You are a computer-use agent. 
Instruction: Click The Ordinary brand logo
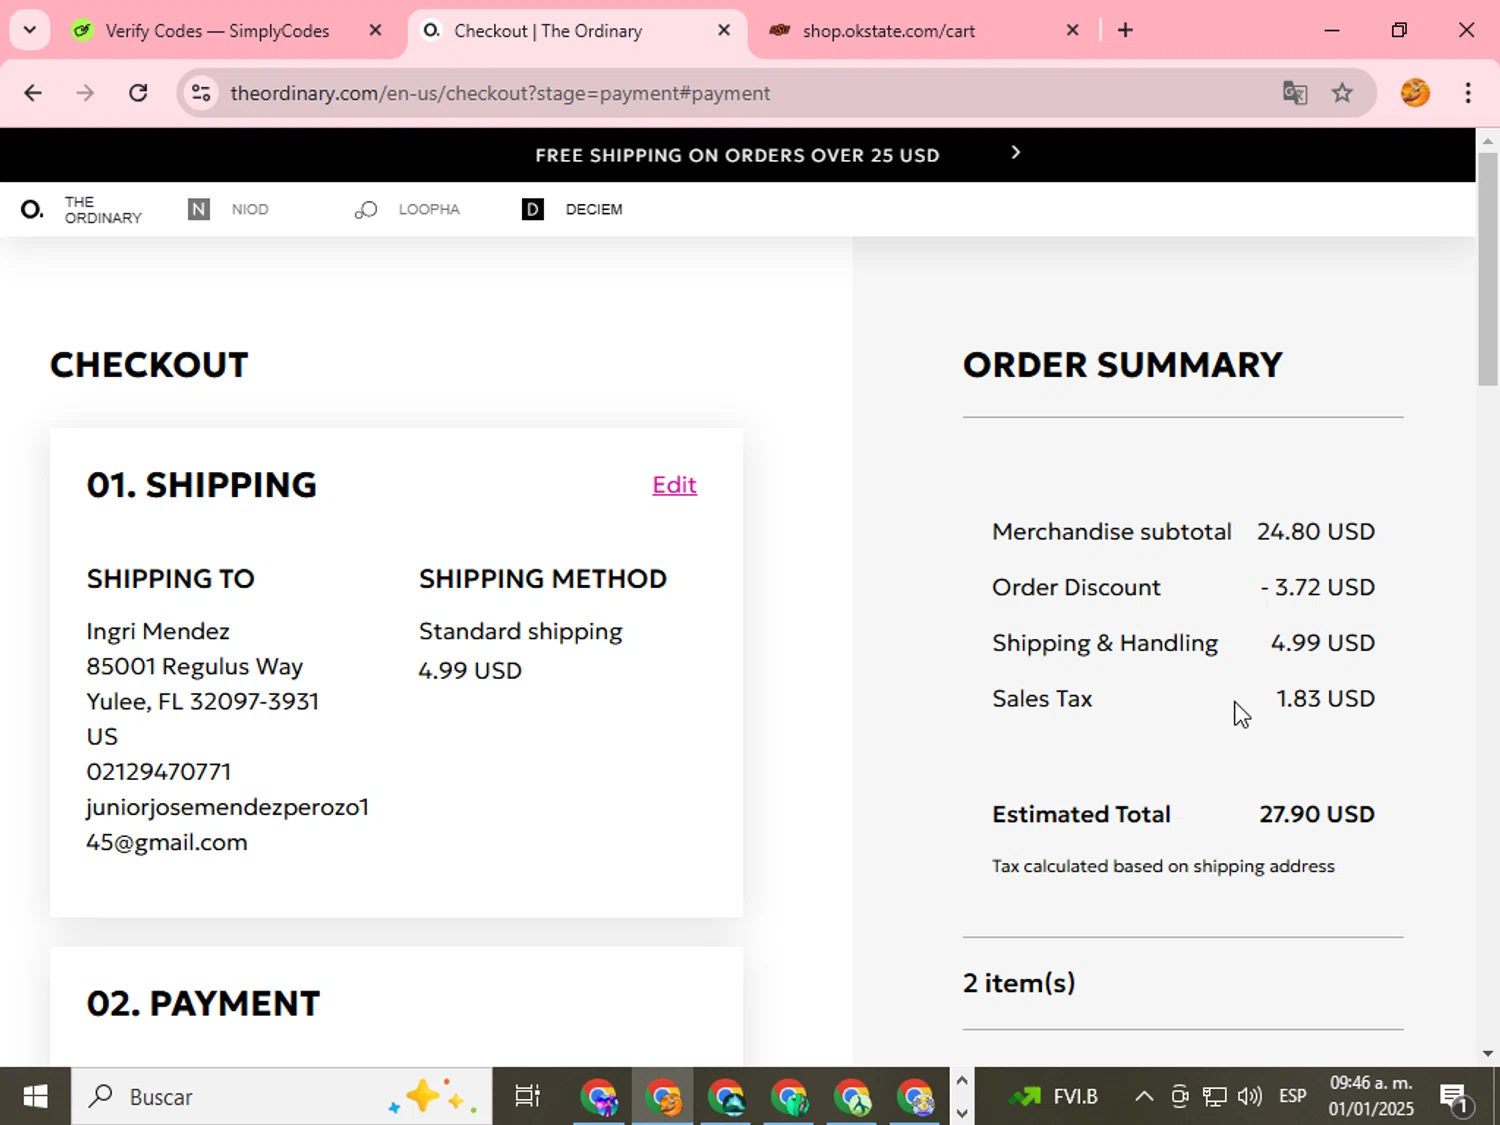click(x=82, y=209)
